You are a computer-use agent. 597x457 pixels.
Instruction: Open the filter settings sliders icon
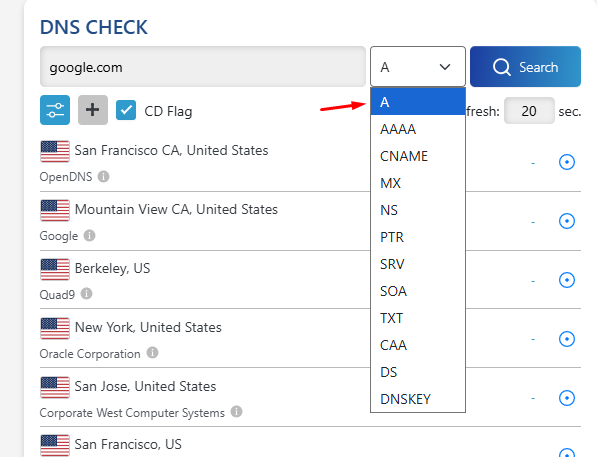point(55,110)
